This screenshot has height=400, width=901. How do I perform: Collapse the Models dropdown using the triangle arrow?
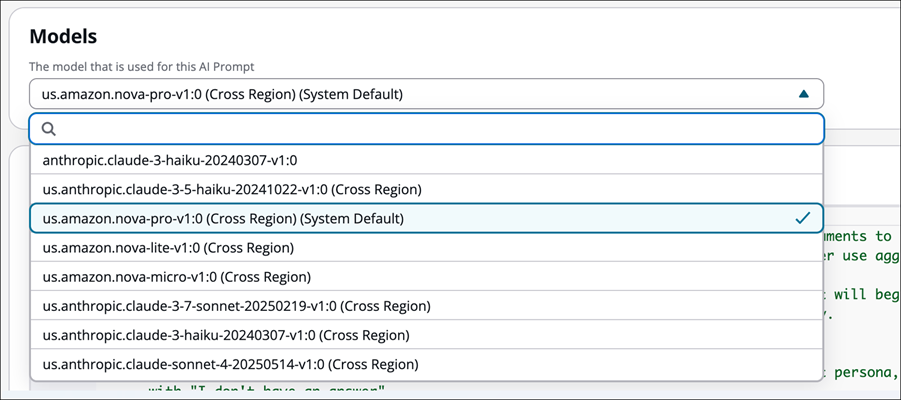pyautogui.click(x=803, y=94)
